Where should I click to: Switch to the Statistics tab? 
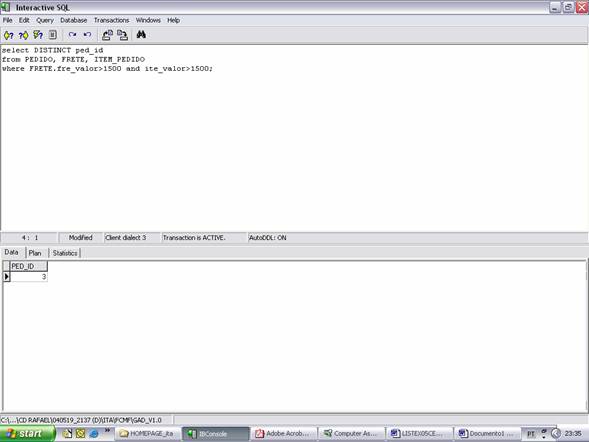[65, 253]
